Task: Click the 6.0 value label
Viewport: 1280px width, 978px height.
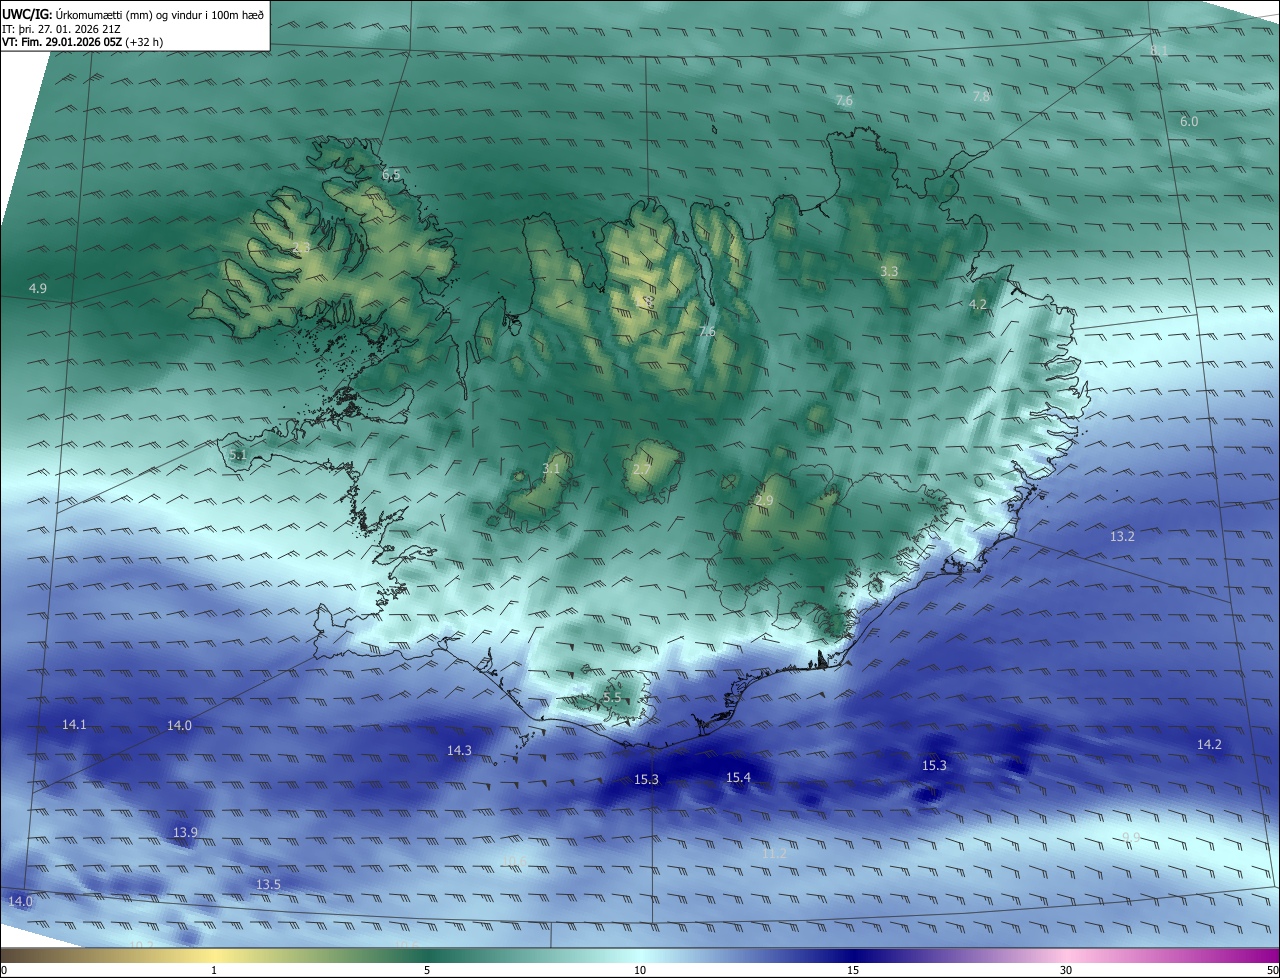Action: click(1189, 121)
